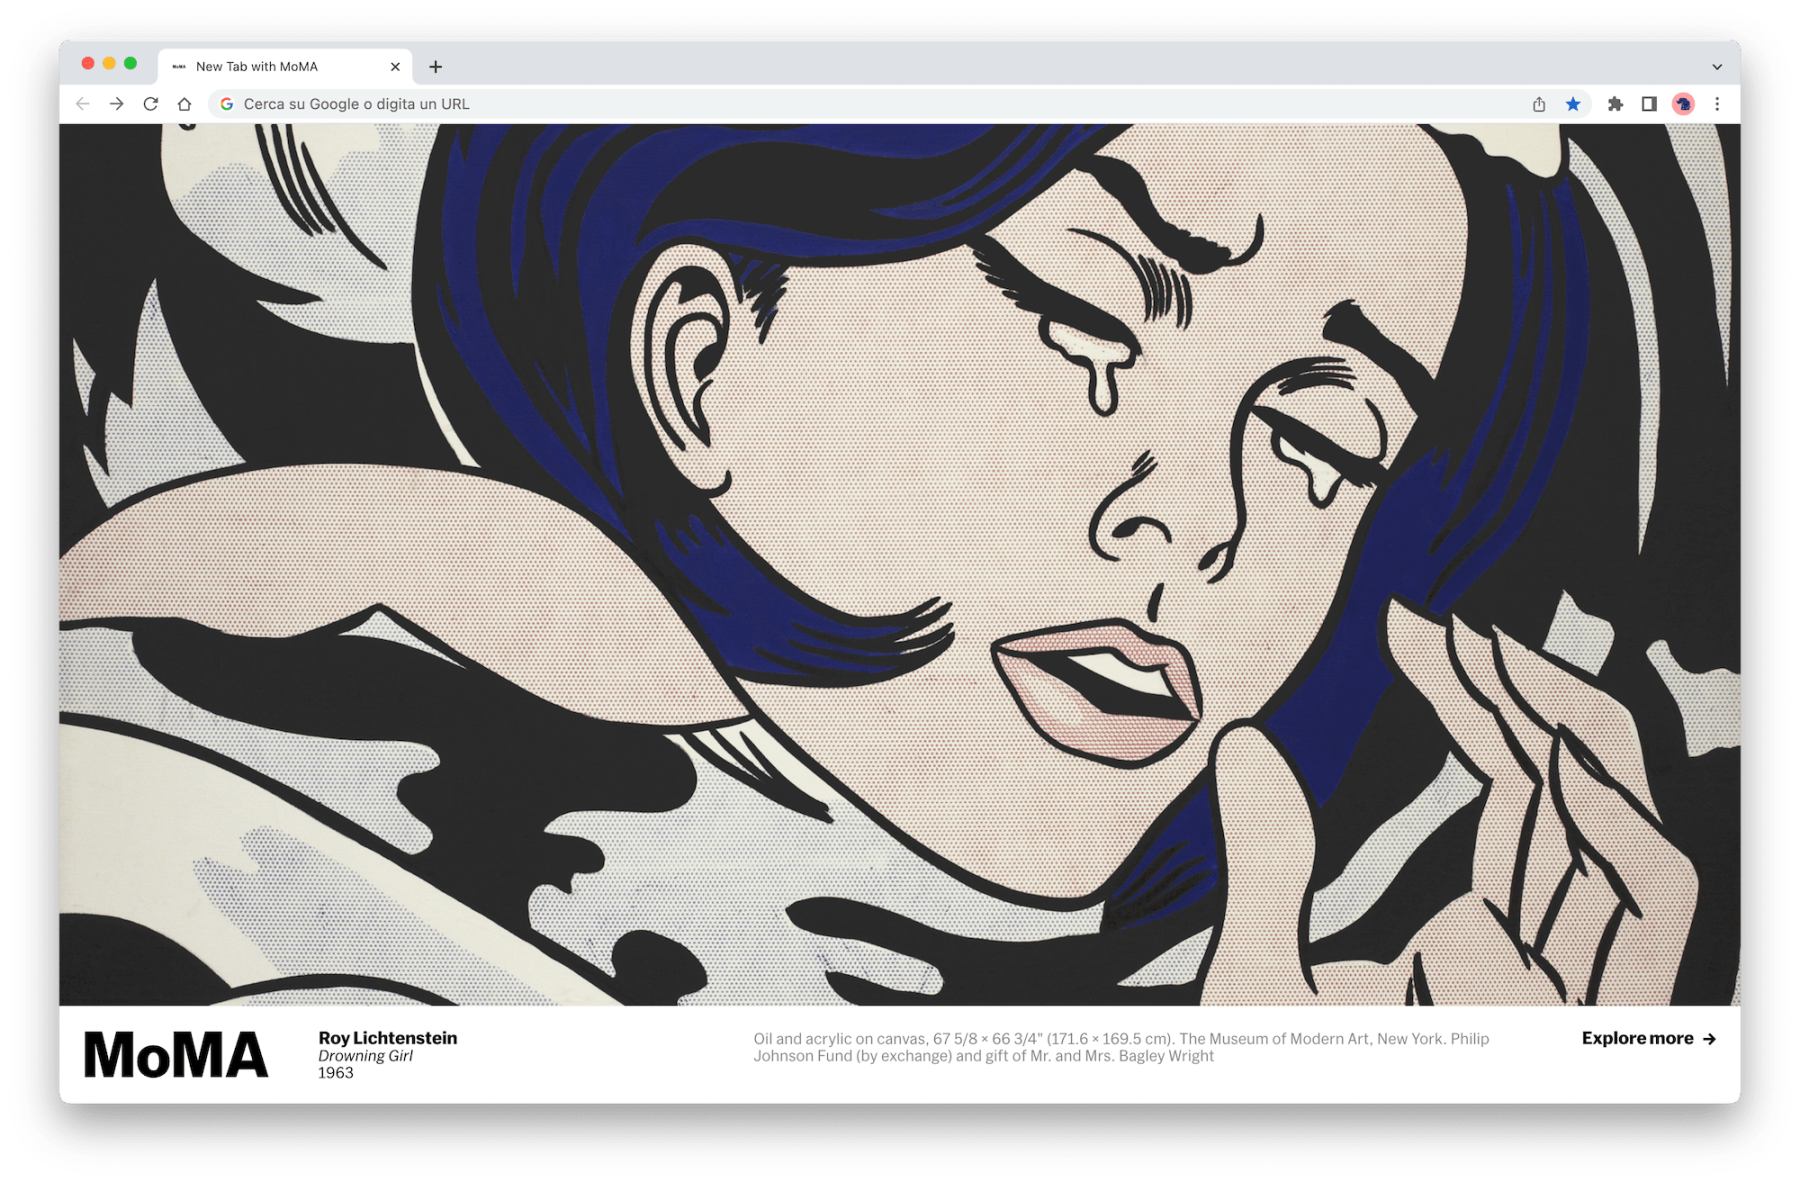Open the home page via the house icon
Image resolution: width=1800 pixels, height=1182 pixels.
coord(184,104)
